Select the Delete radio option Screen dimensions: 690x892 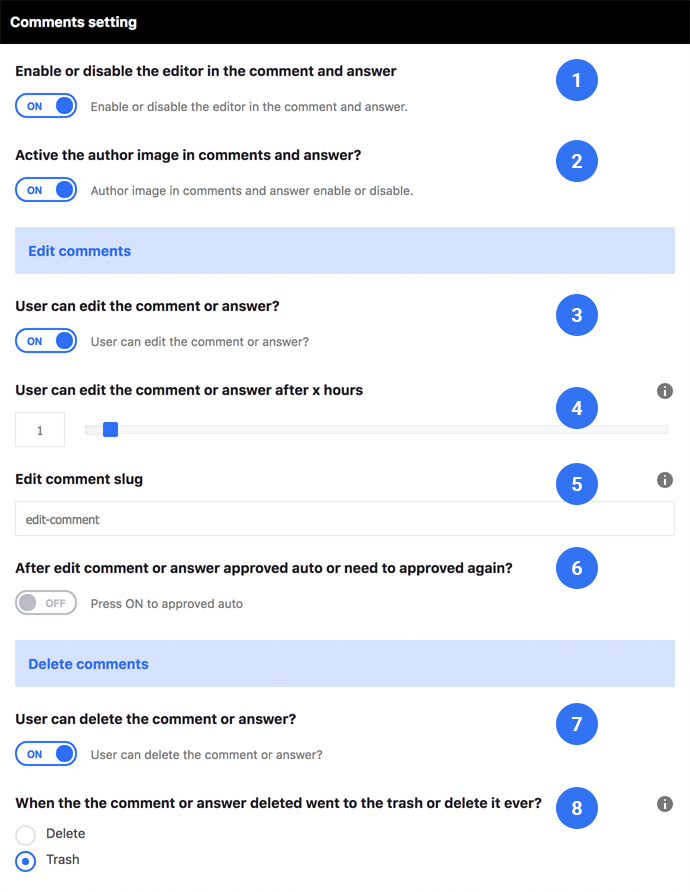(x=26, y=835)
